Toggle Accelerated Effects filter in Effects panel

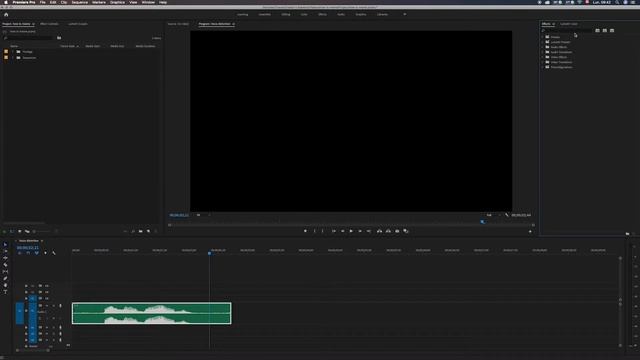coord(597,30)
